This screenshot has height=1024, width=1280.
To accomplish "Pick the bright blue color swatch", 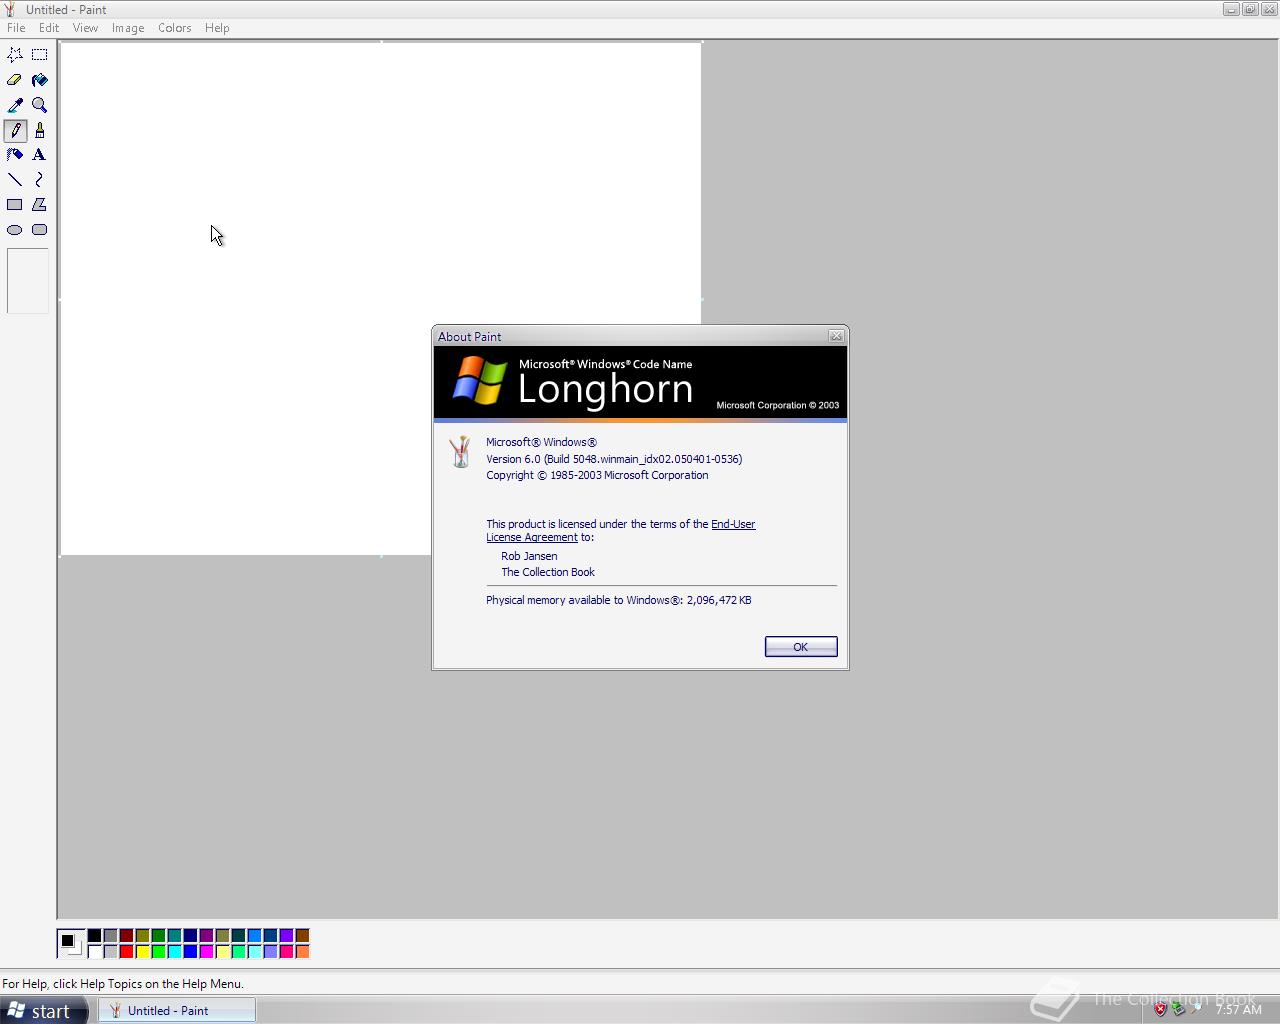I will tap(190, 952).
